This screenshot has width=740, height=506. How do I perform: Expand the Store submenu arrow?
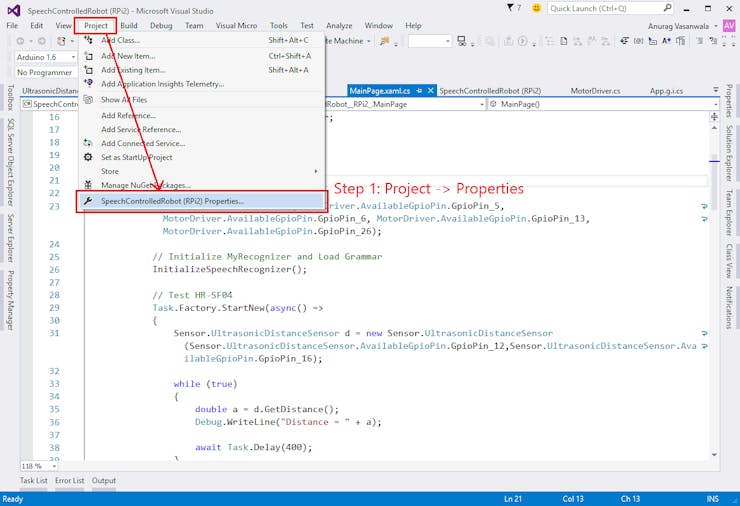click(316, 171)
